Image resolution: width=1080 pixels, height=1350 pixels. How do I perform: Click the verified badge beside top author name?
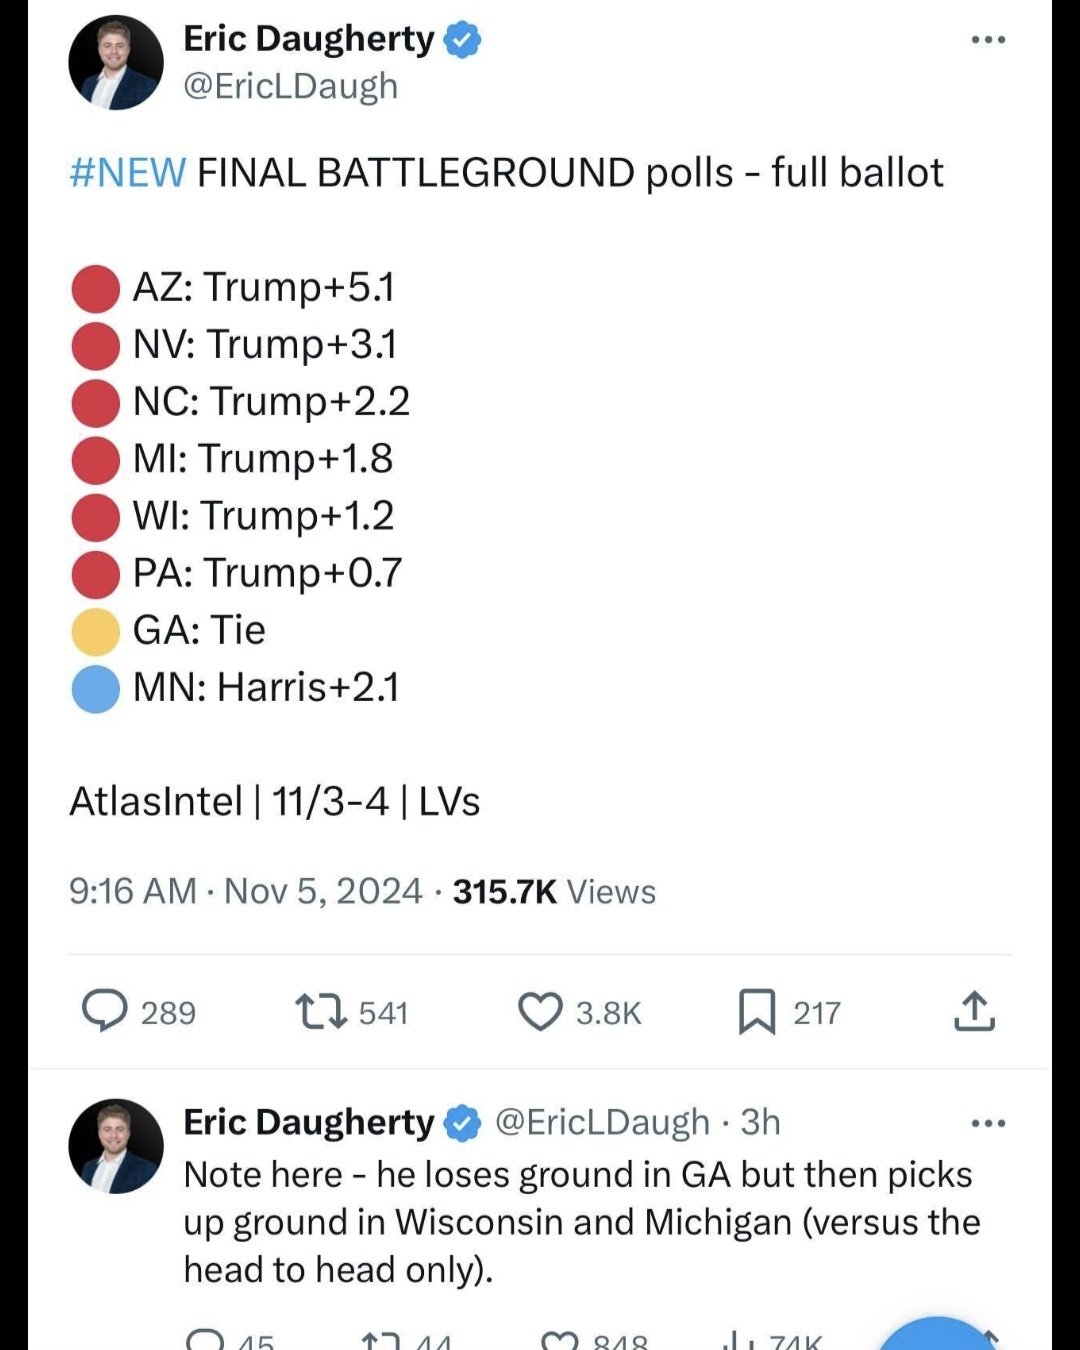(x=462, y=40)
